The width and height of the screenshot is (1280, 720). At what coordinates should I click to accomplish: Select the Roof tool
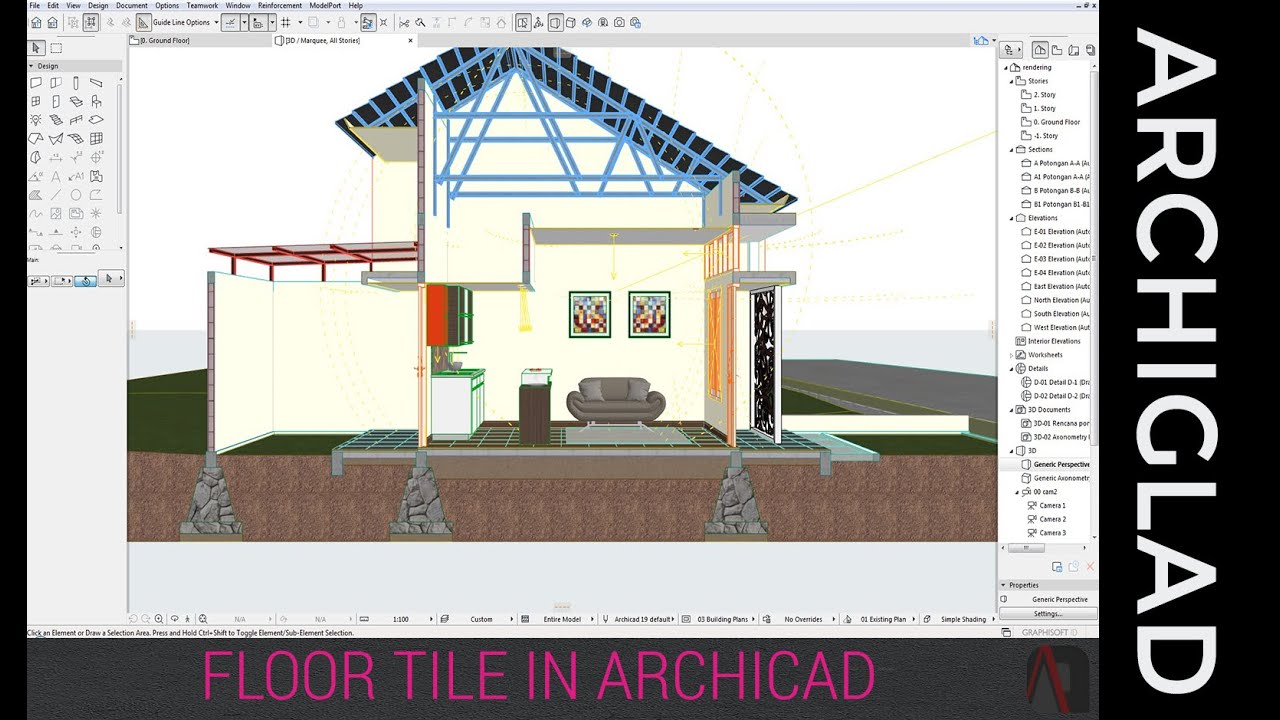click(x=36, y=138)
